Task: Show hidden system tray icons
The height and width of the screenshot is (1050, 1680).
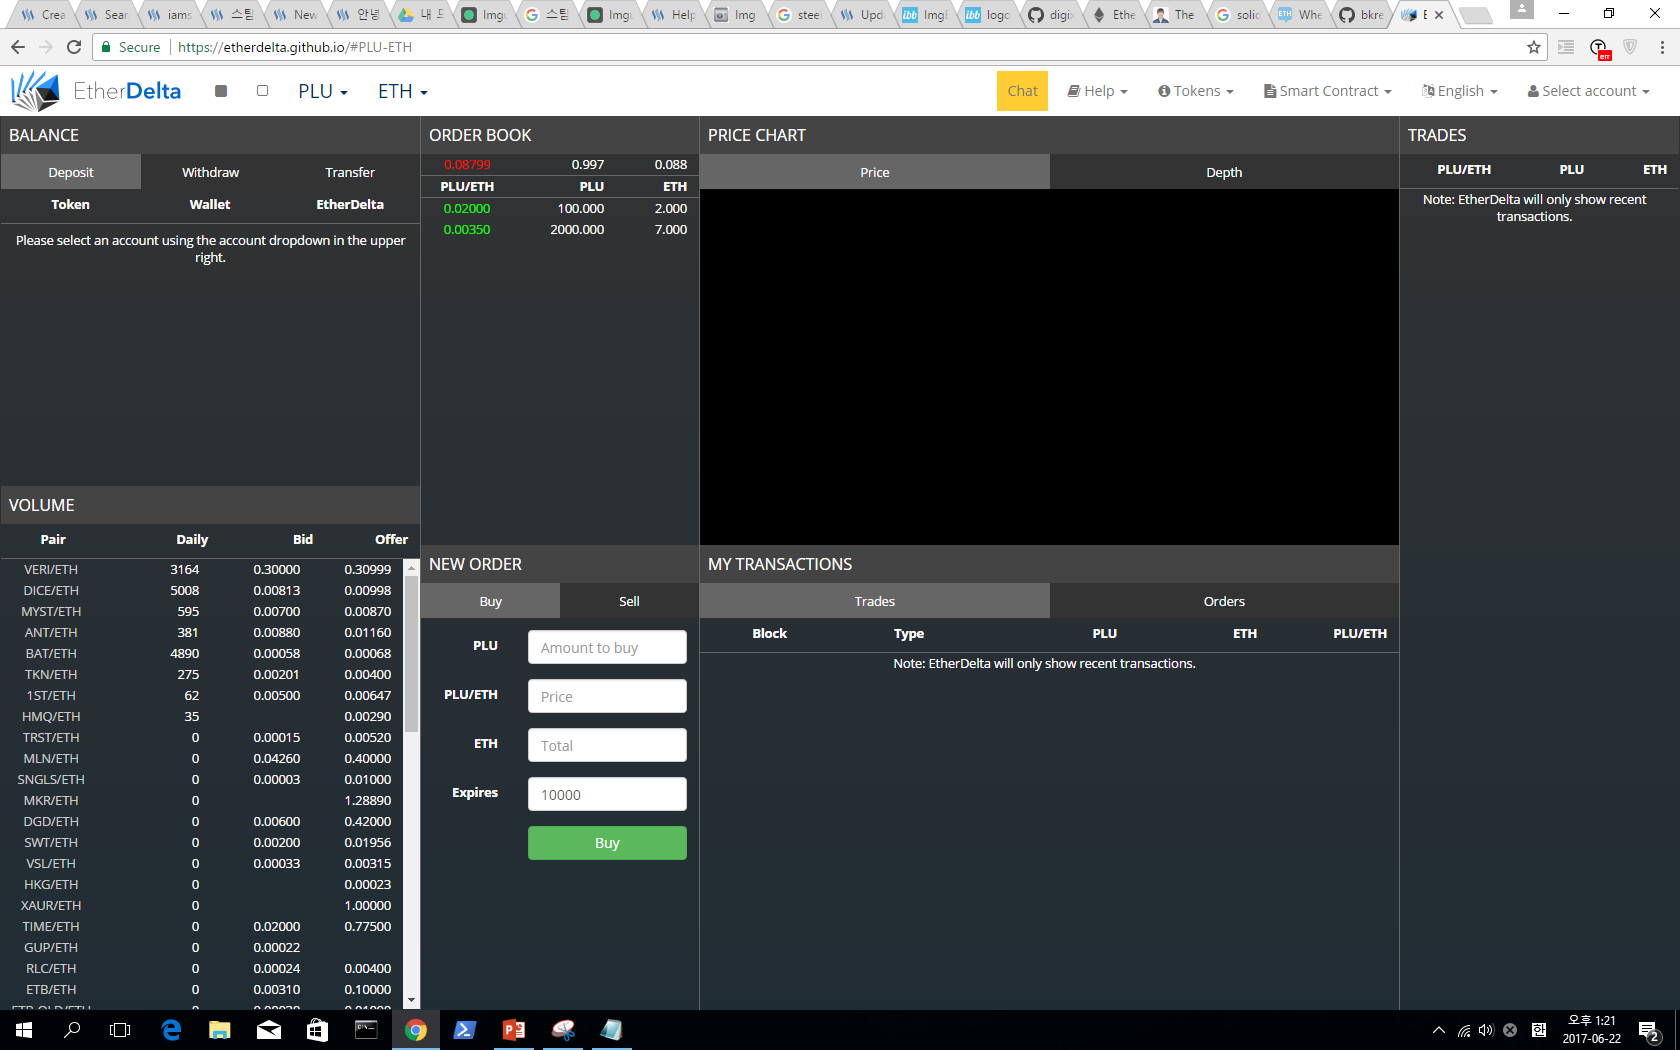Action: click(x=1439, y=1030)
